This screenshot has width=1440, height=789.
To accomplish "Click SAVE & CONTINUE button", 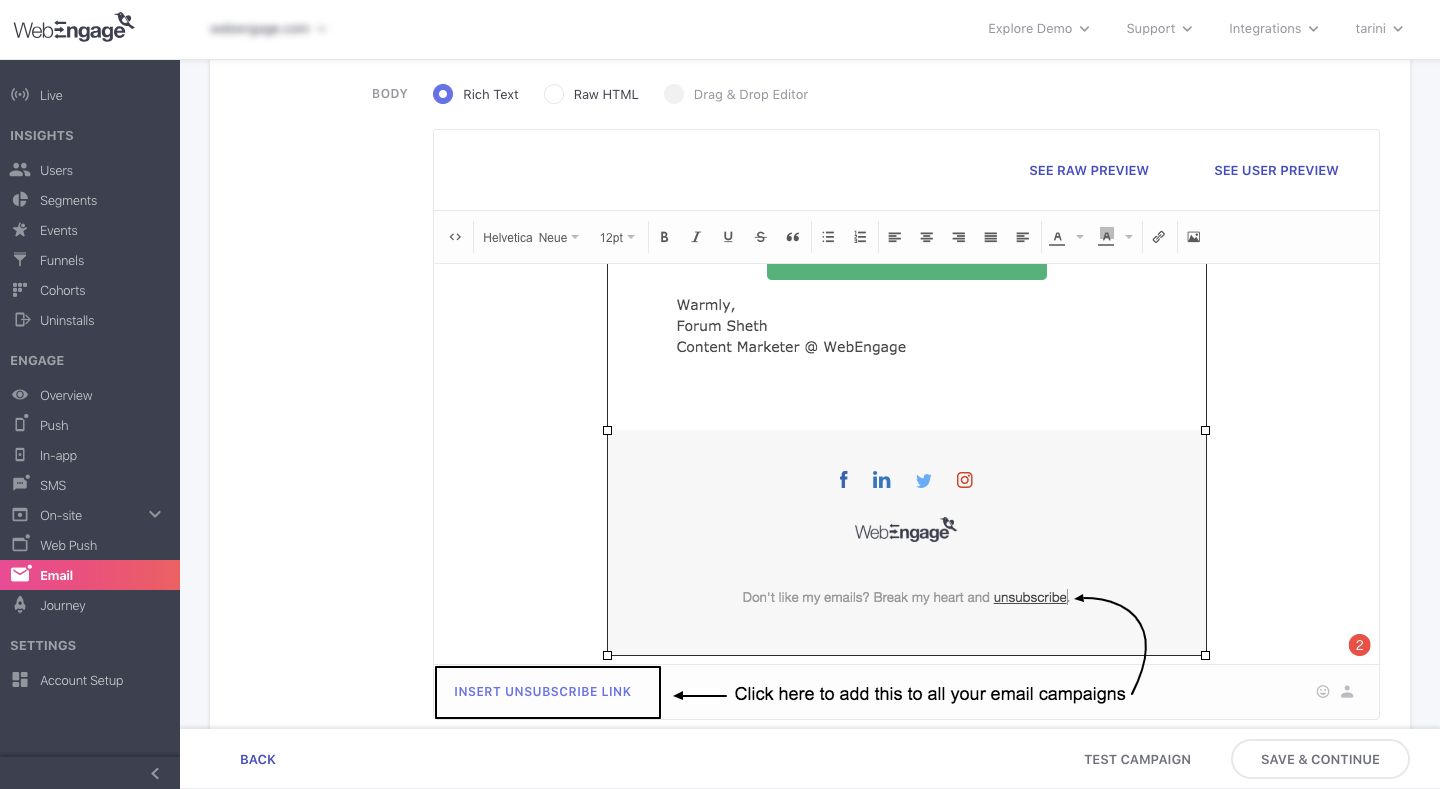I will (1320, 759).
